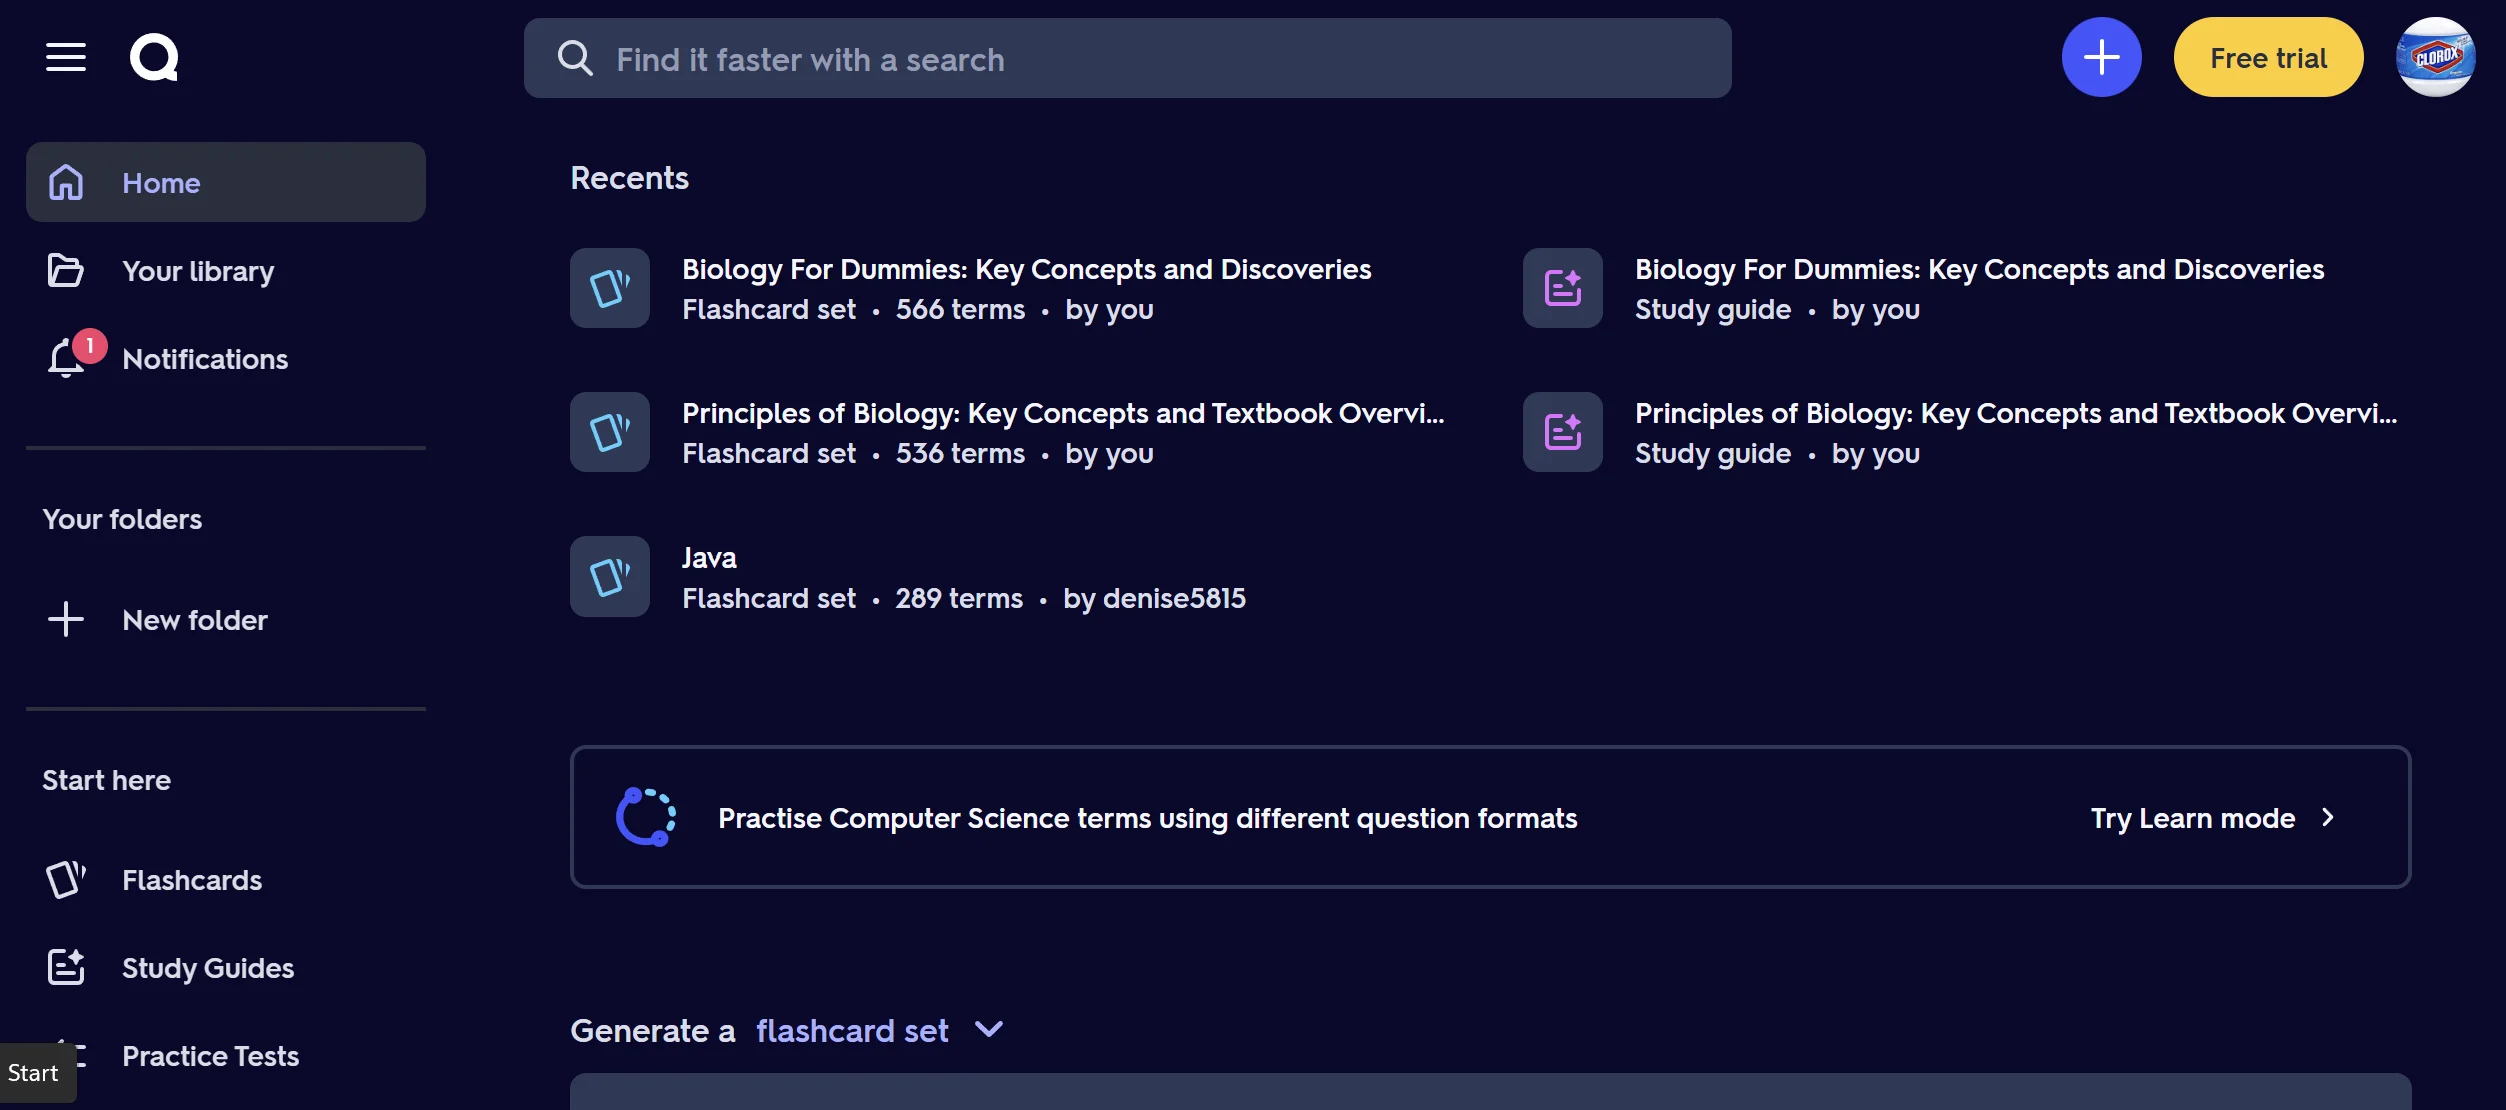Open Flashcards from Start here section
The width and height of the screenshot is (2506, 1110).
pos(191,879)
